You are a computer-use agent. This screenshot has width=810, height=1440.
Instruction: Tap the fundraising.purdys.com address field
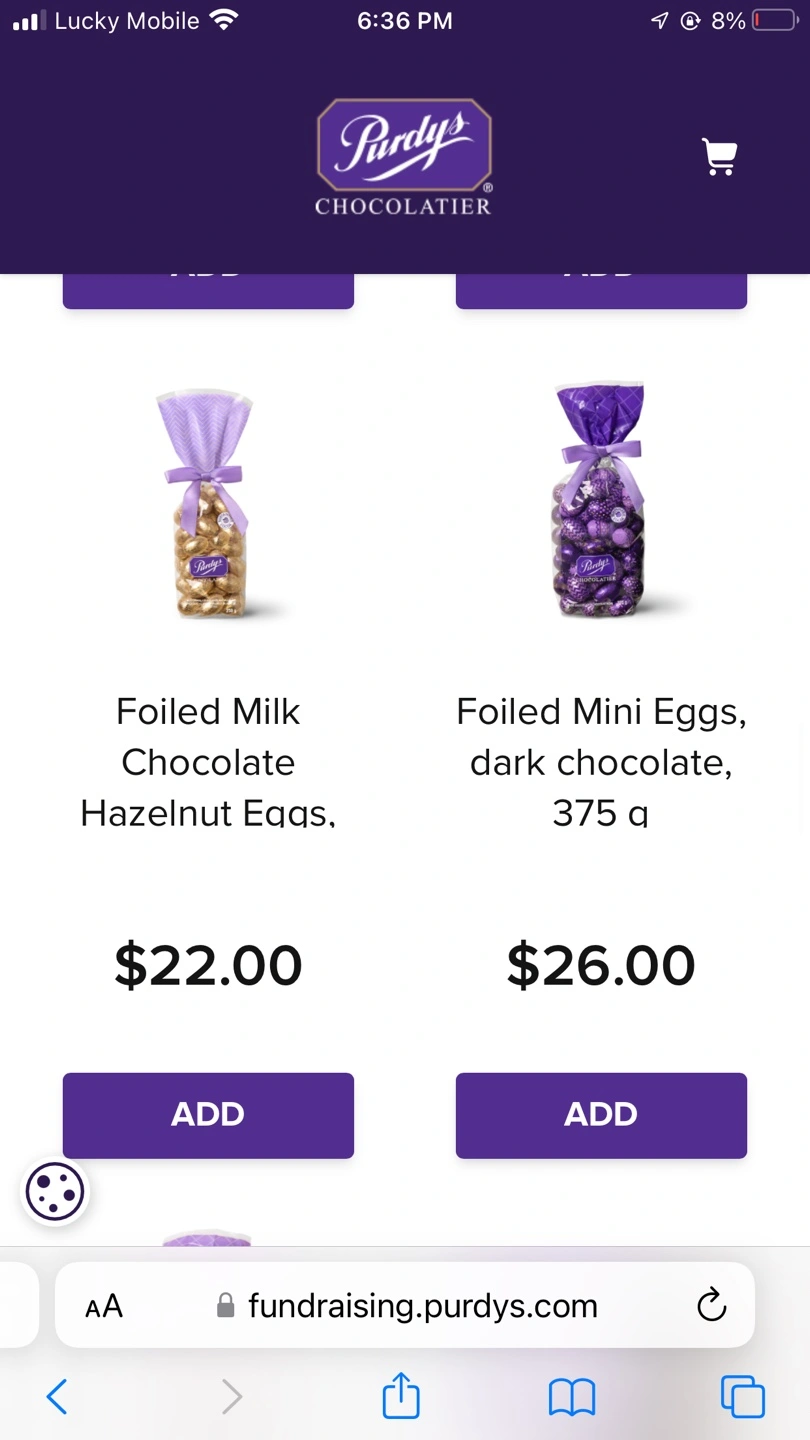(422, 1306)
